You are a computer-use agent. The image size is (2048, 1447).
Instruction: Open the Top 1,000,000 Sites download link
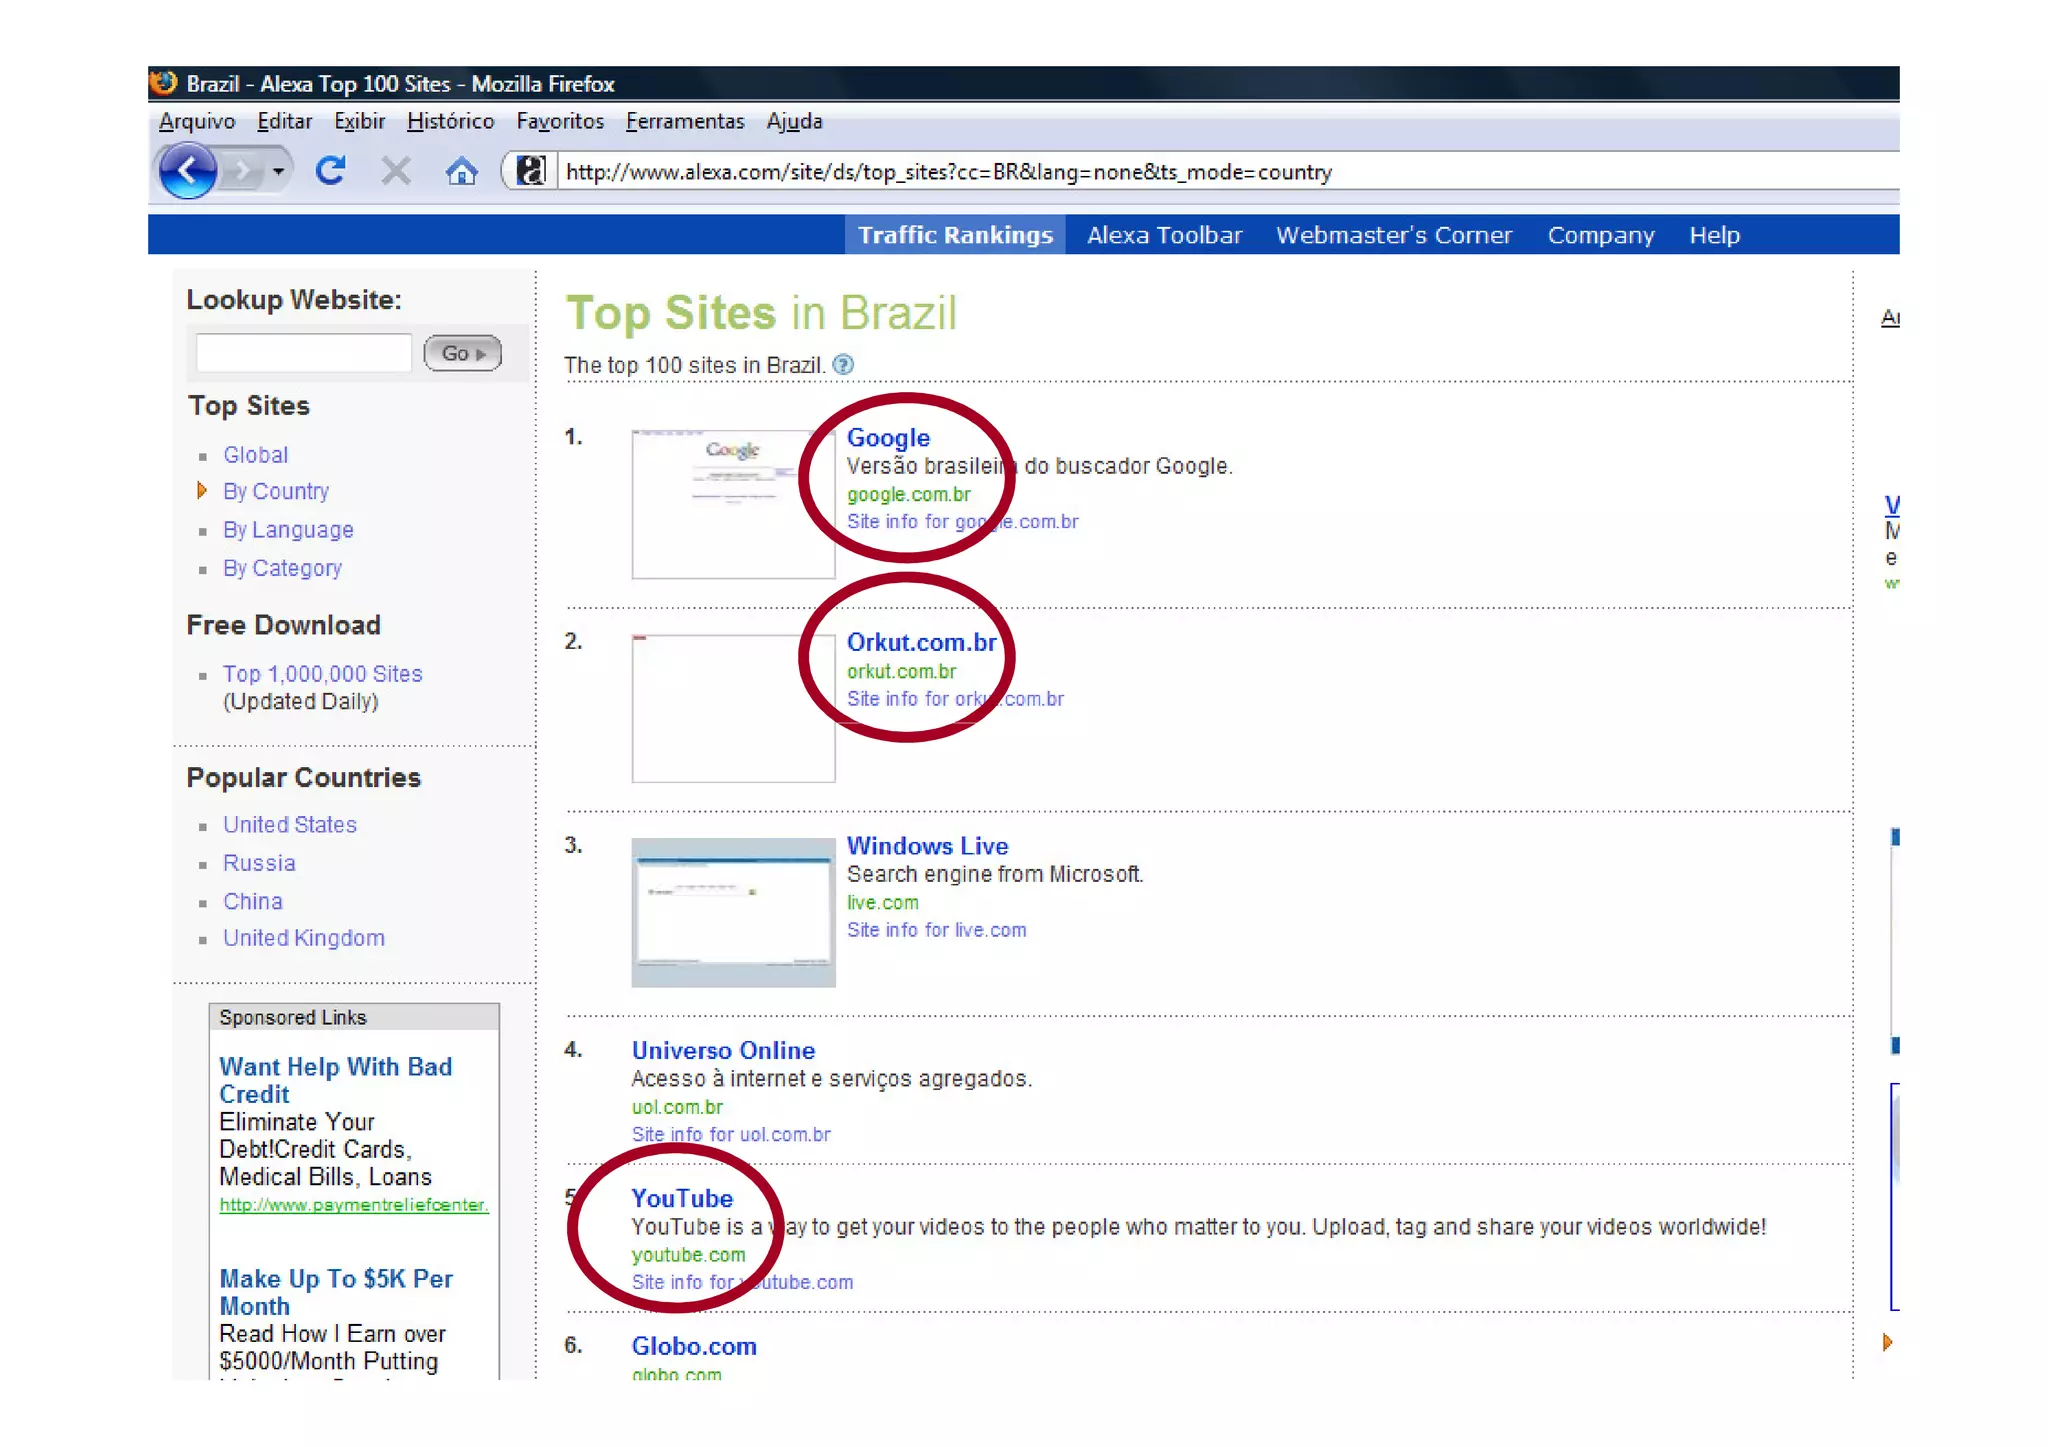(322, 674)
